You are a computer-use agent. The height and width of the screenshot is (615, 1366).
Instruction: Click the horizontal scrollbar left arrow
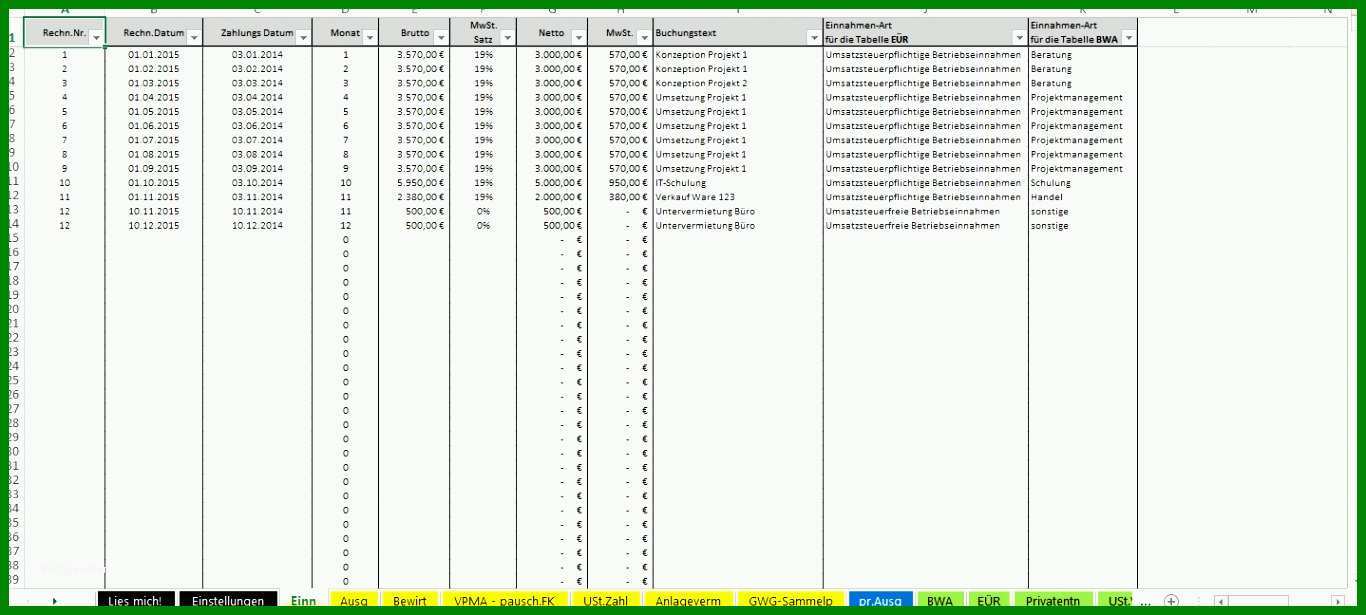click(1221, 601)
